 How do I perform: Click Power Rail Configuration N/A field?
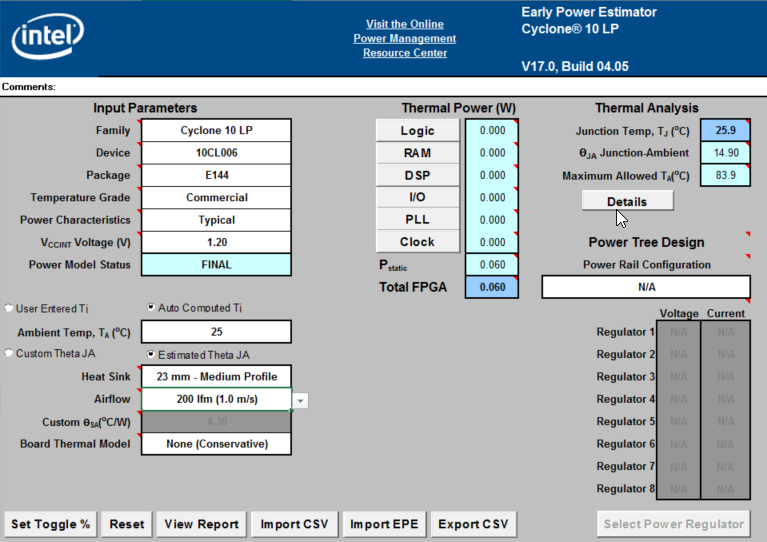pos(646,287)
